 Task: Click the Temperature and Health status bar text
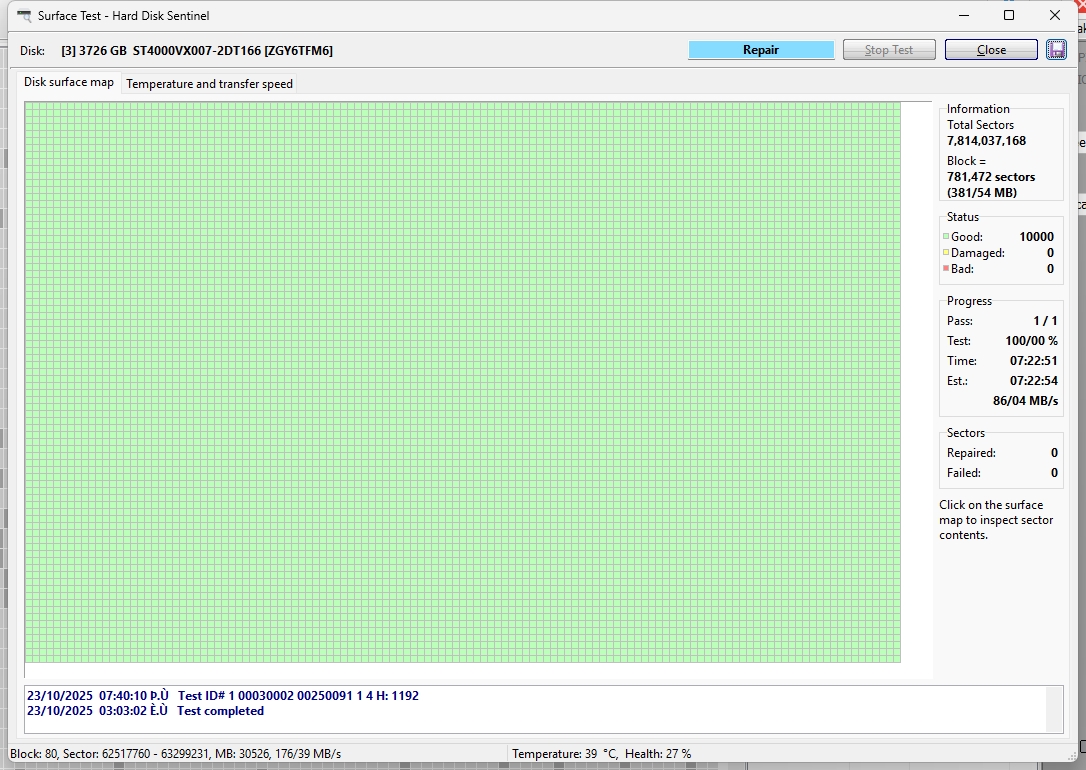click(601, 754)
